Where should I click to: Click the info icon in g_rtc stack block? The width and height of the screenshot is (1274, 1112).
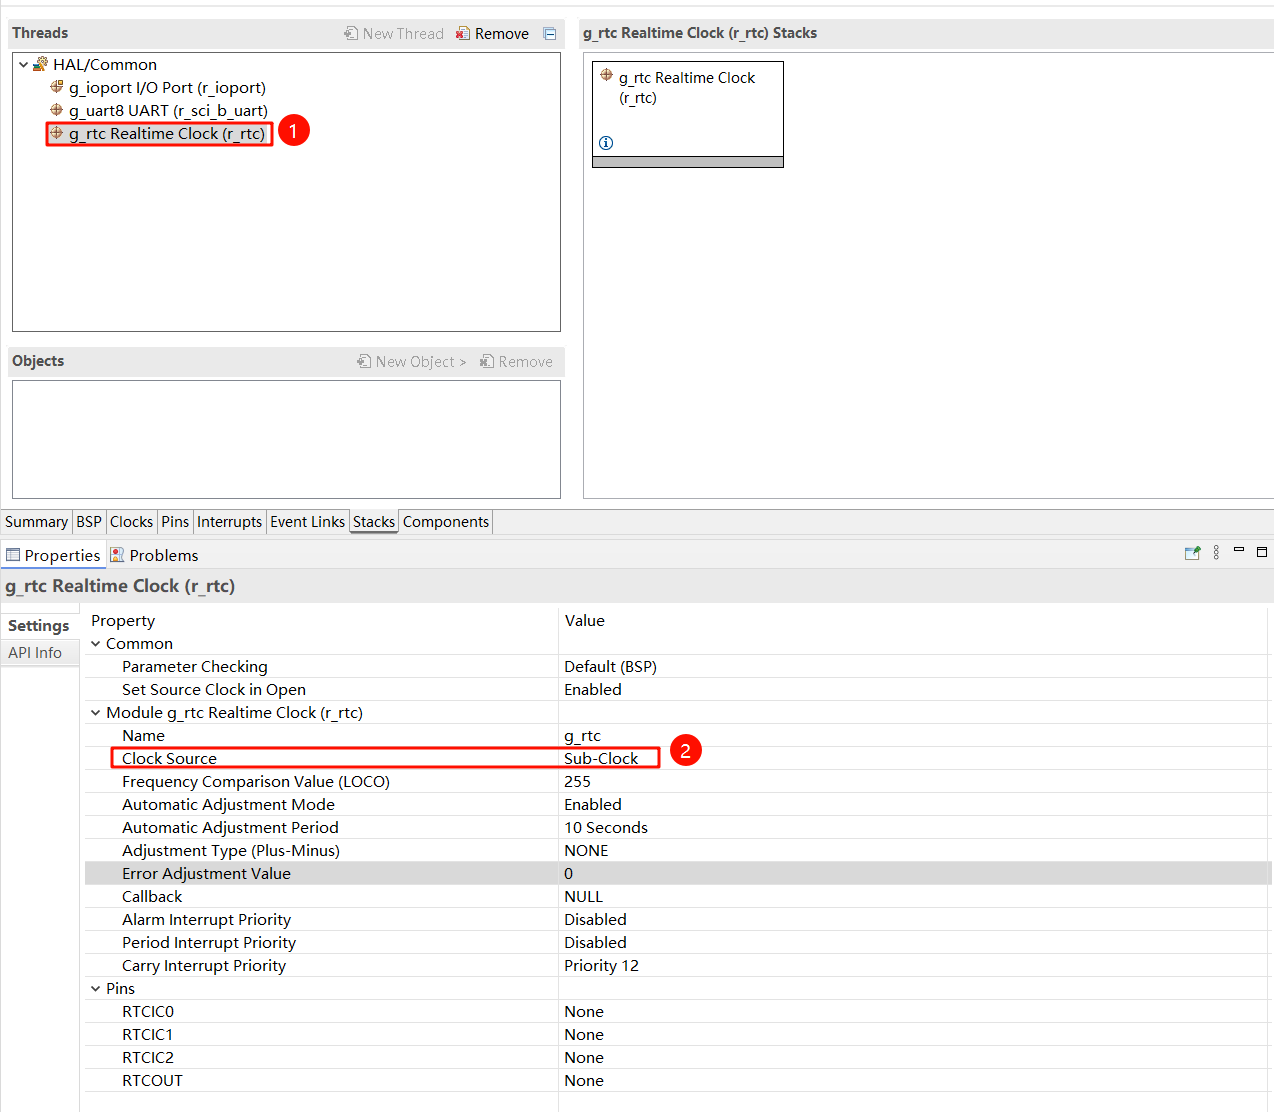coord(606,143)
